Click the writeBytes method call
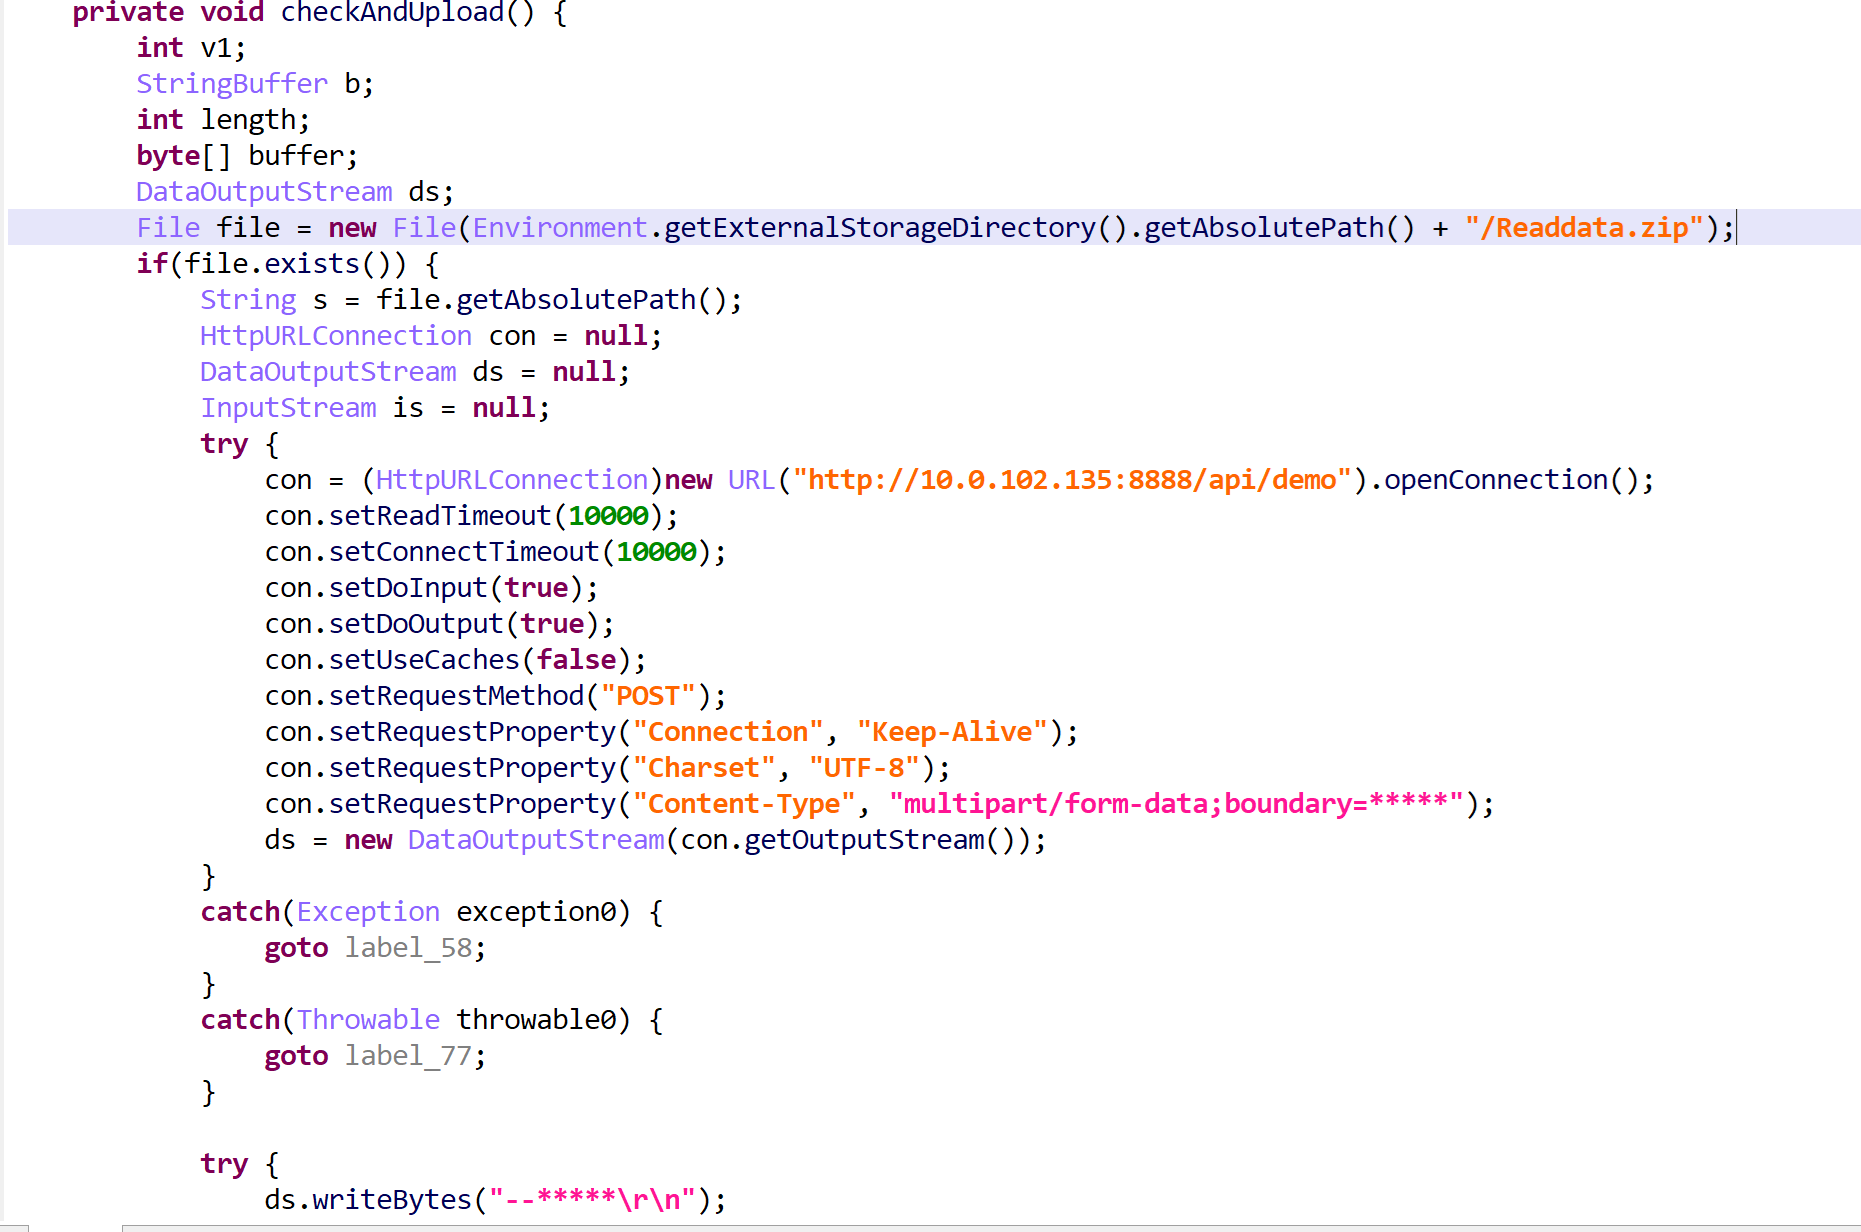The image size is (1861, 1232). pyautogui.click(x=392, y=1200)
